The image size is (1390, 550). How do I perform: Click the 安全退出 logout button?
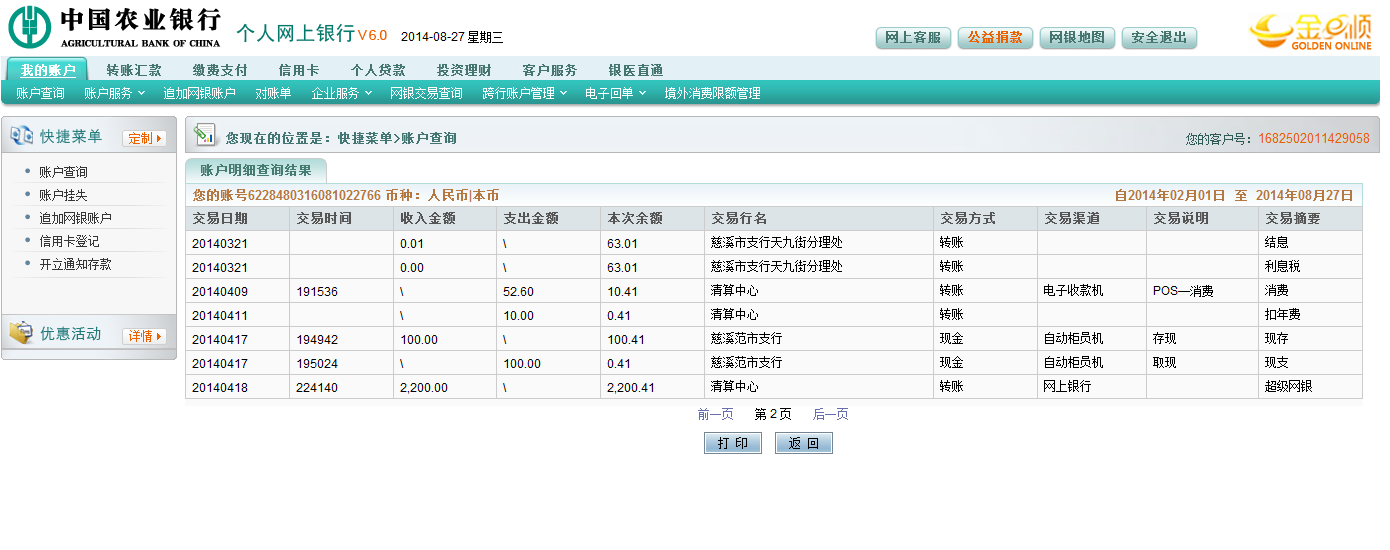[1159, 38]
